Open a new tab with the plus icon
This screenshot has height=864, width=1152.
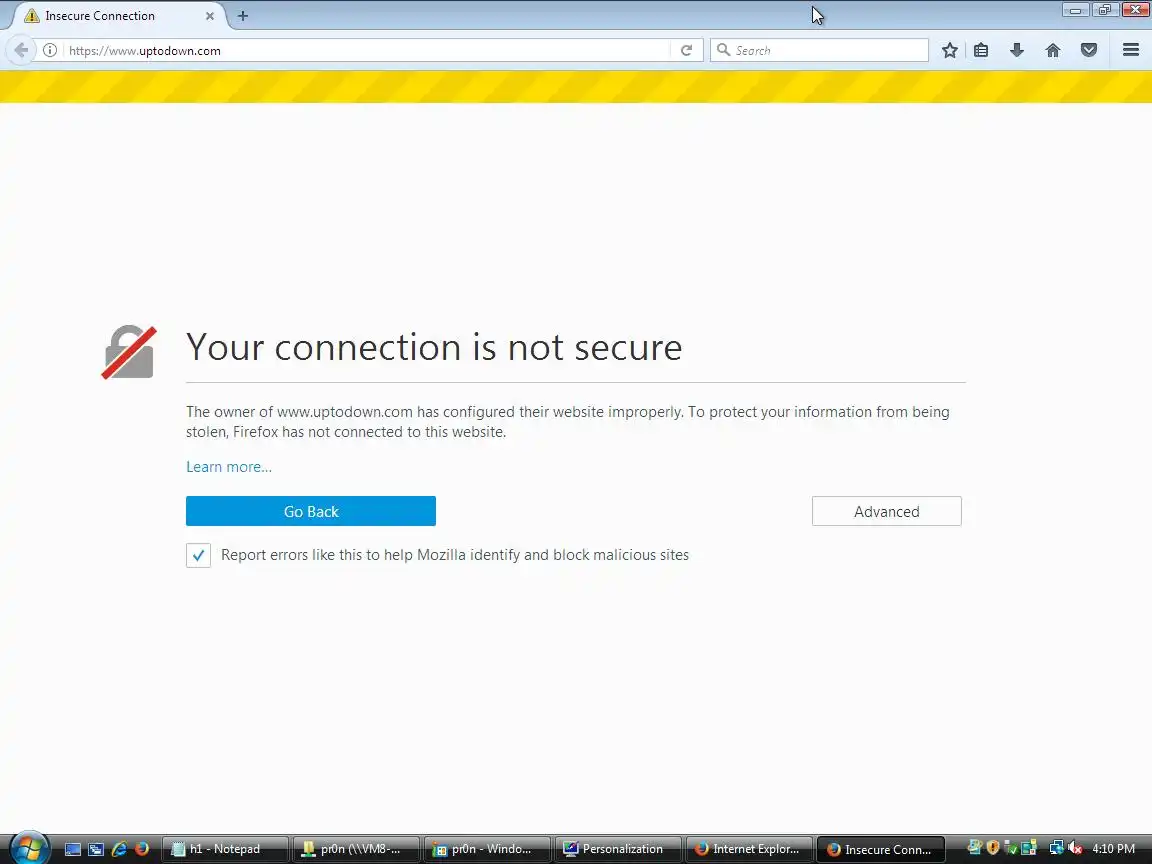[x=242, y=15]
